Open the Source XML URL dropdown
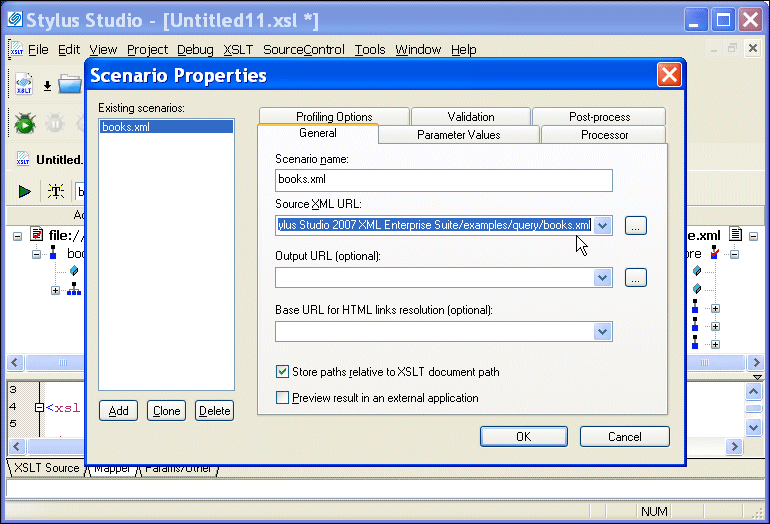Screen dimensions: 770x524 (602, 226)
